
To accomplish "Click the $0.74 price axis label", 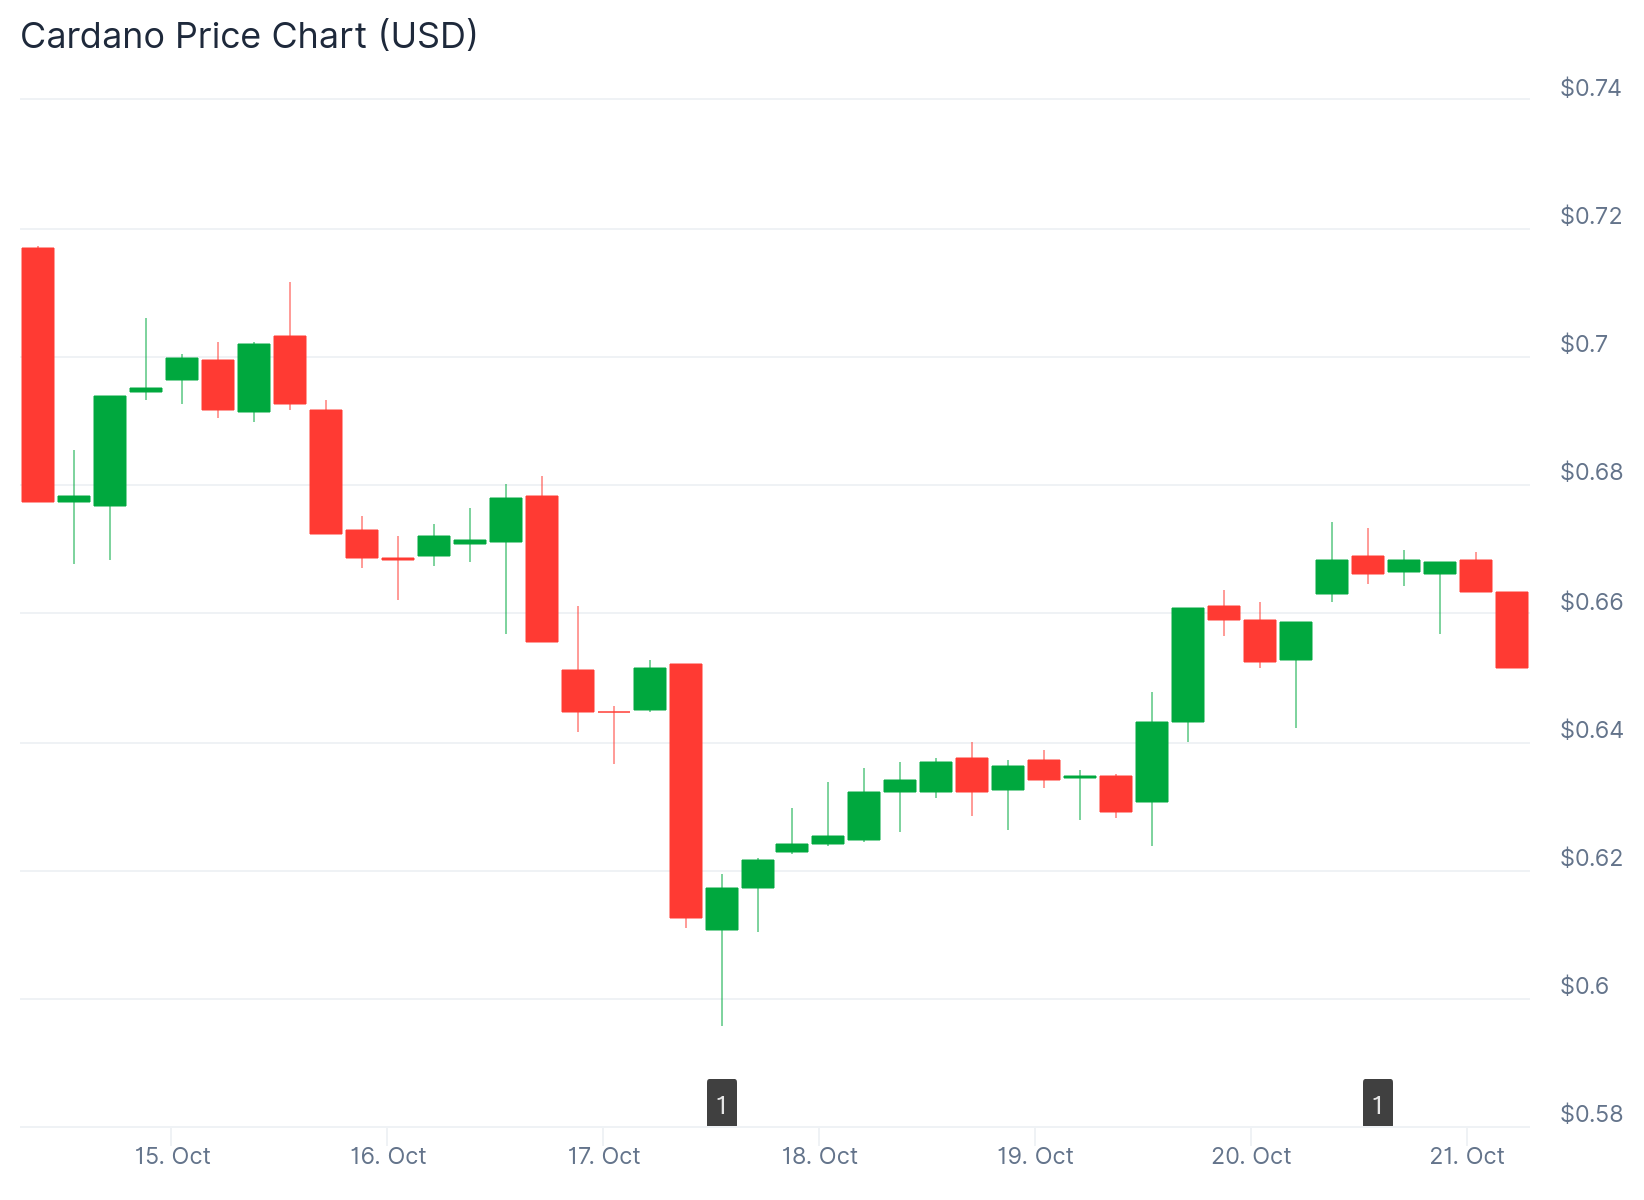I will point(1590,88).
